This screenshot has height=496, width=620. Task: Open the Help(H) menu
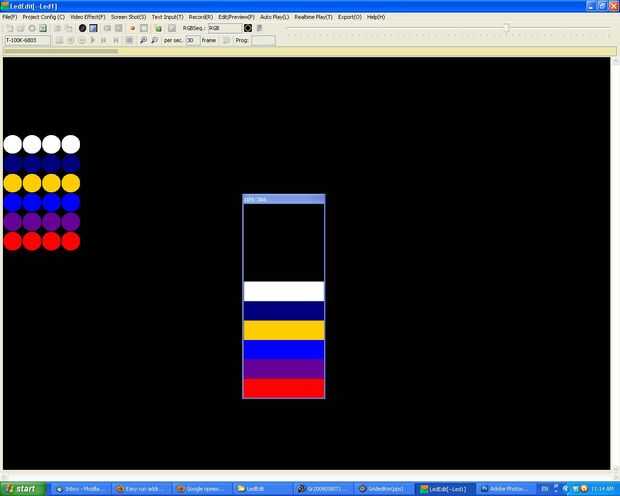pos(376,17)
